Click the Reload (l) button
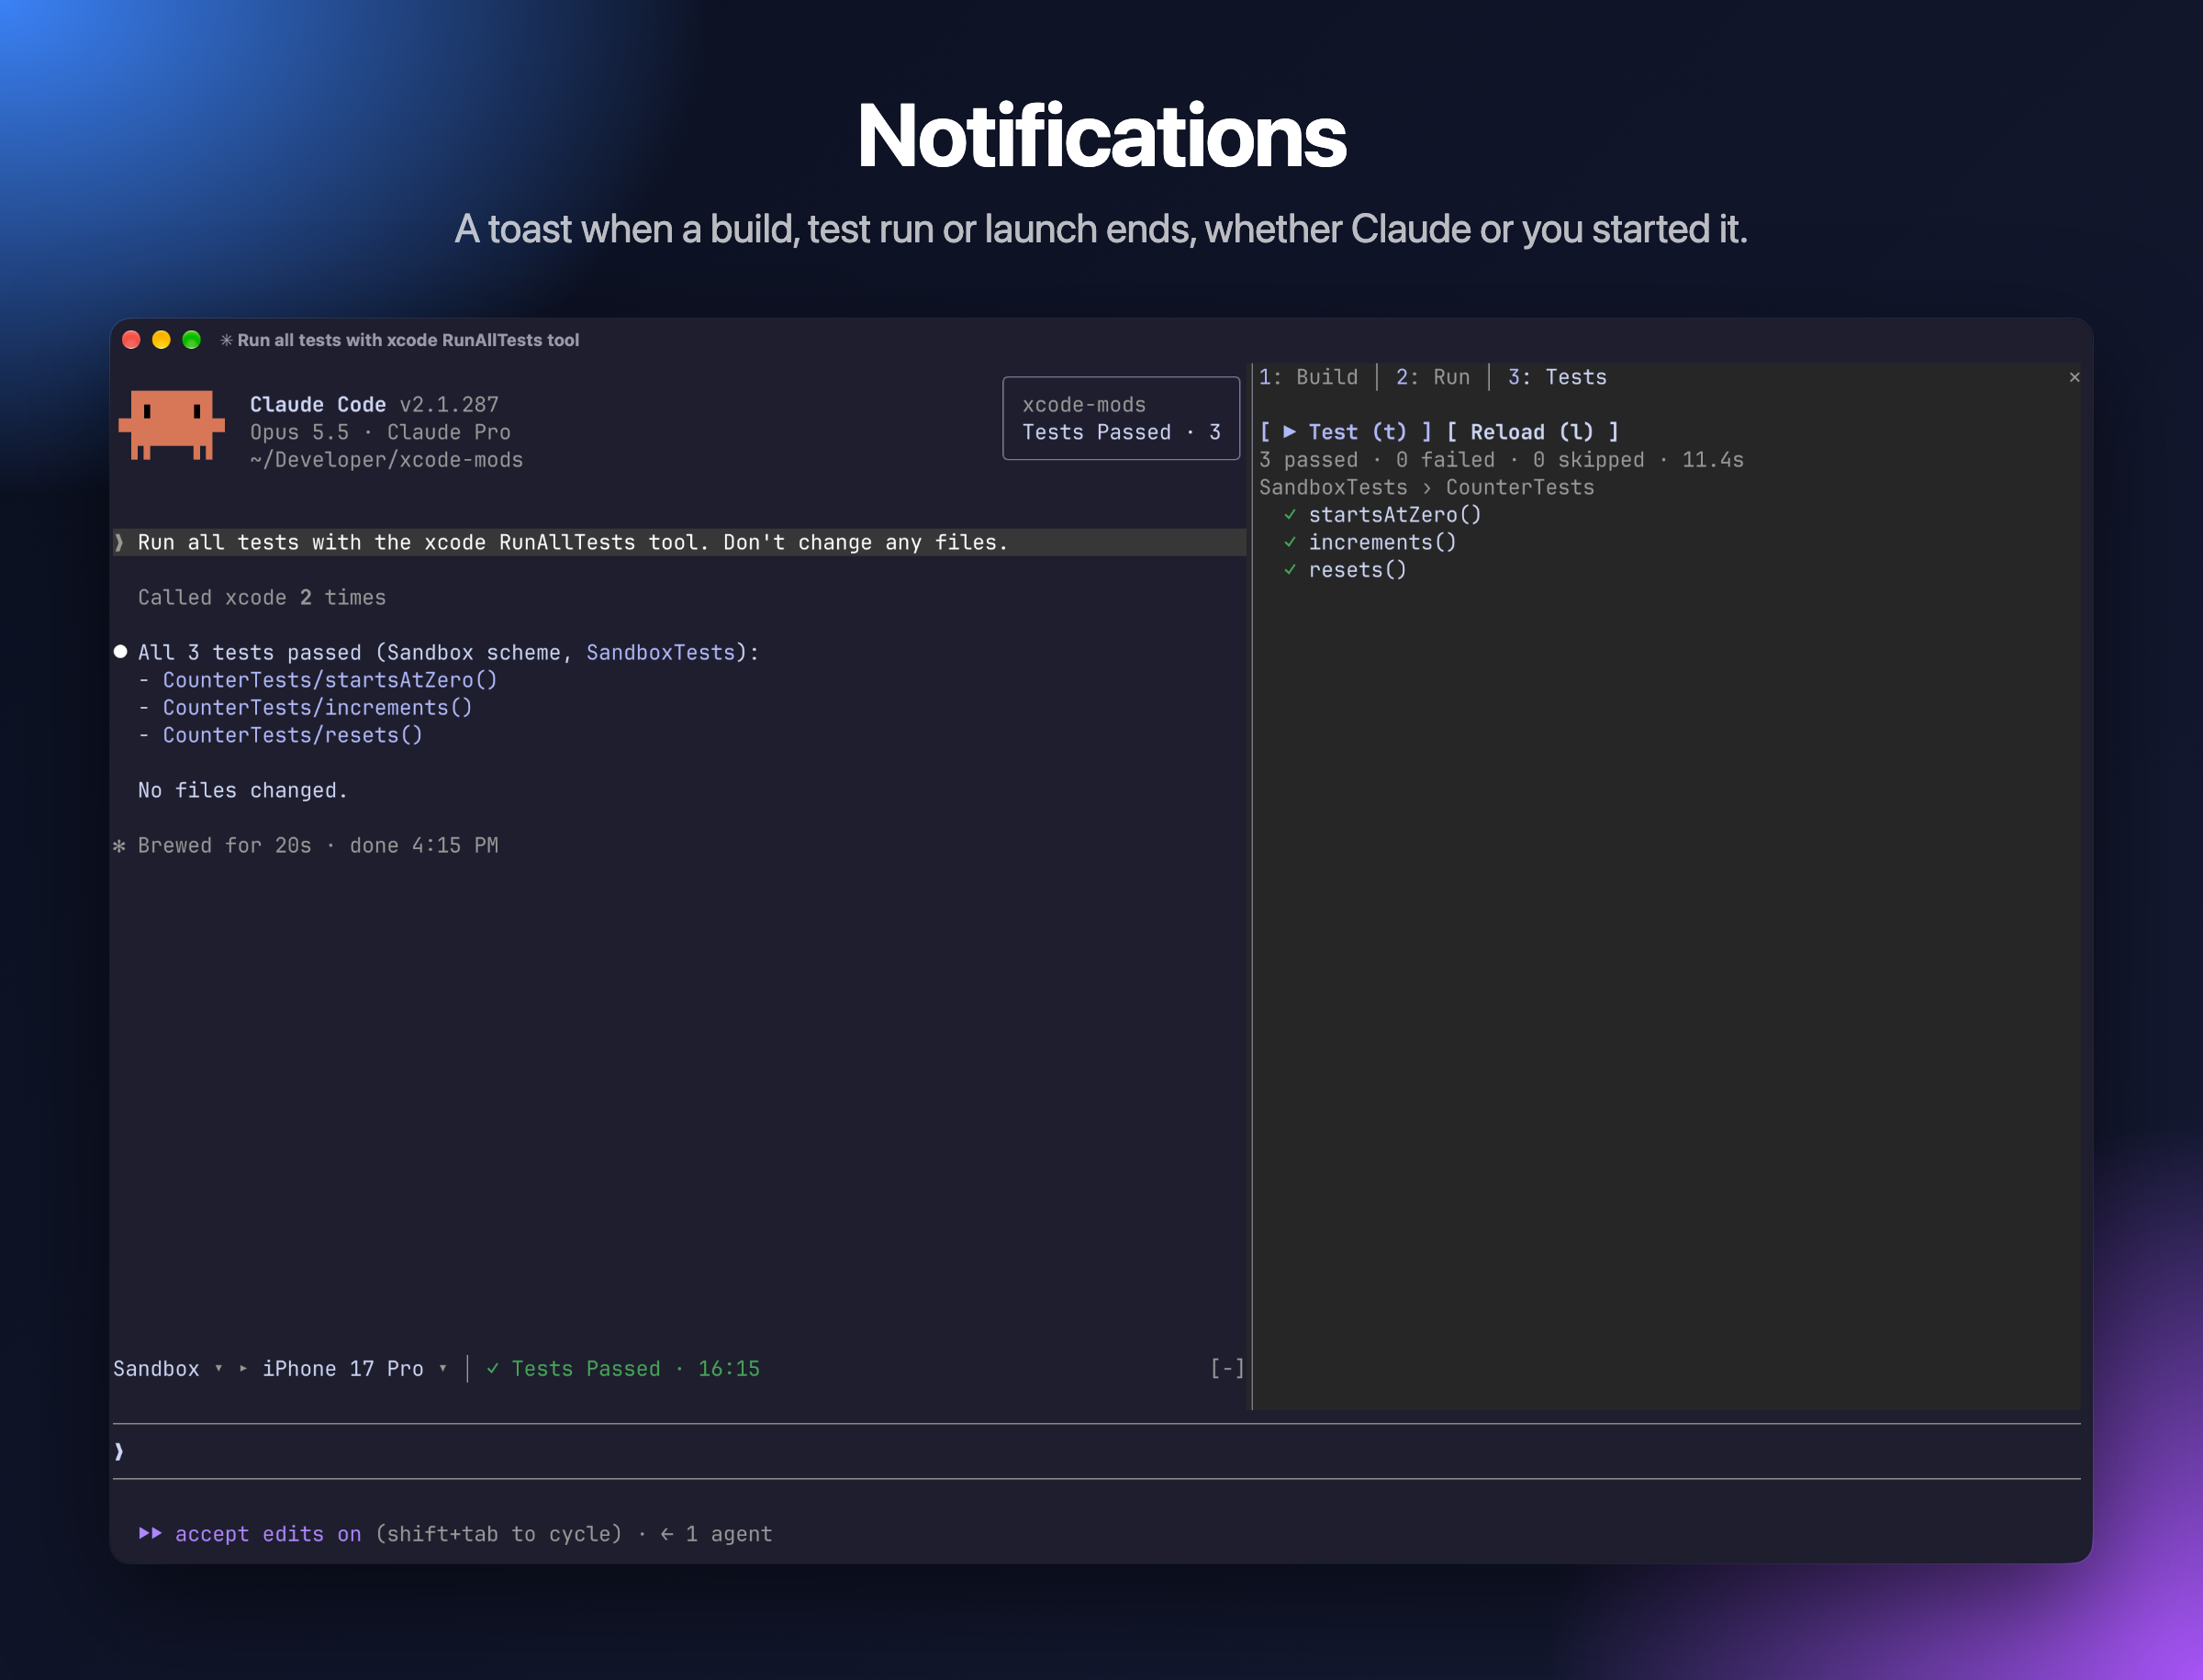Image resolution: width=2203 pixels, height=1680 pixels. [x=1532, y=432]
